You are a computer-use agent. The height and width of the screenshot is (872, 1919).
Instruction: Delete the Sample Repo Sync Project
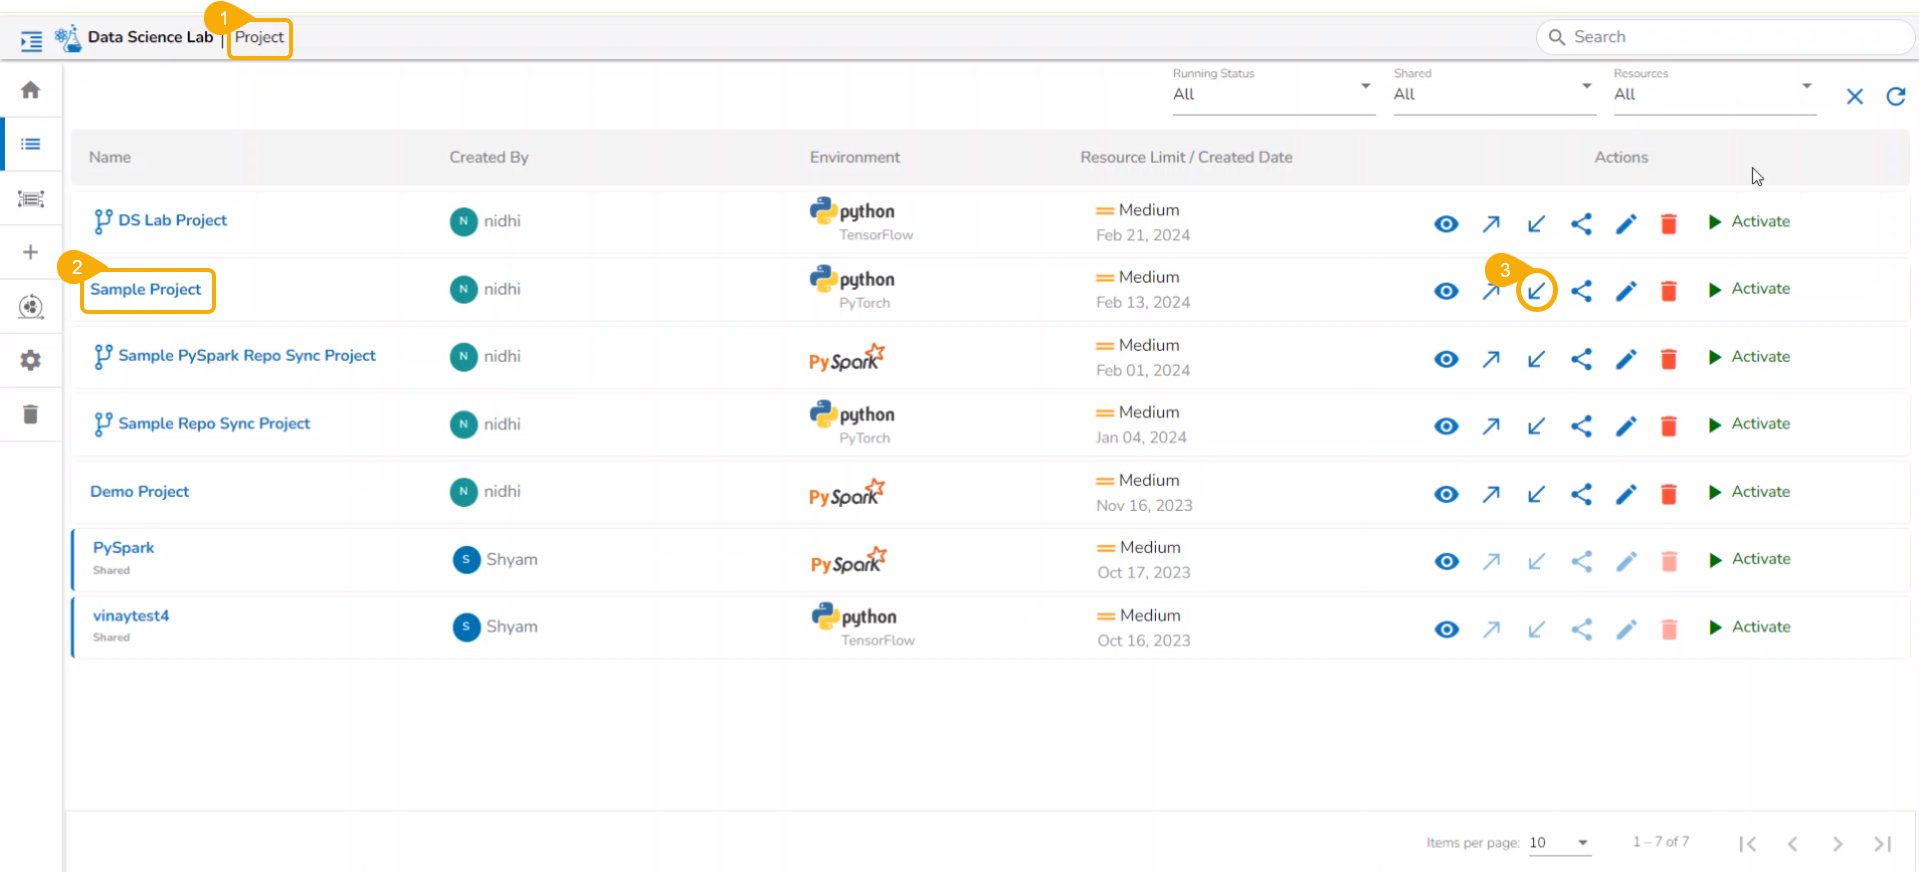click(1668, 427)
